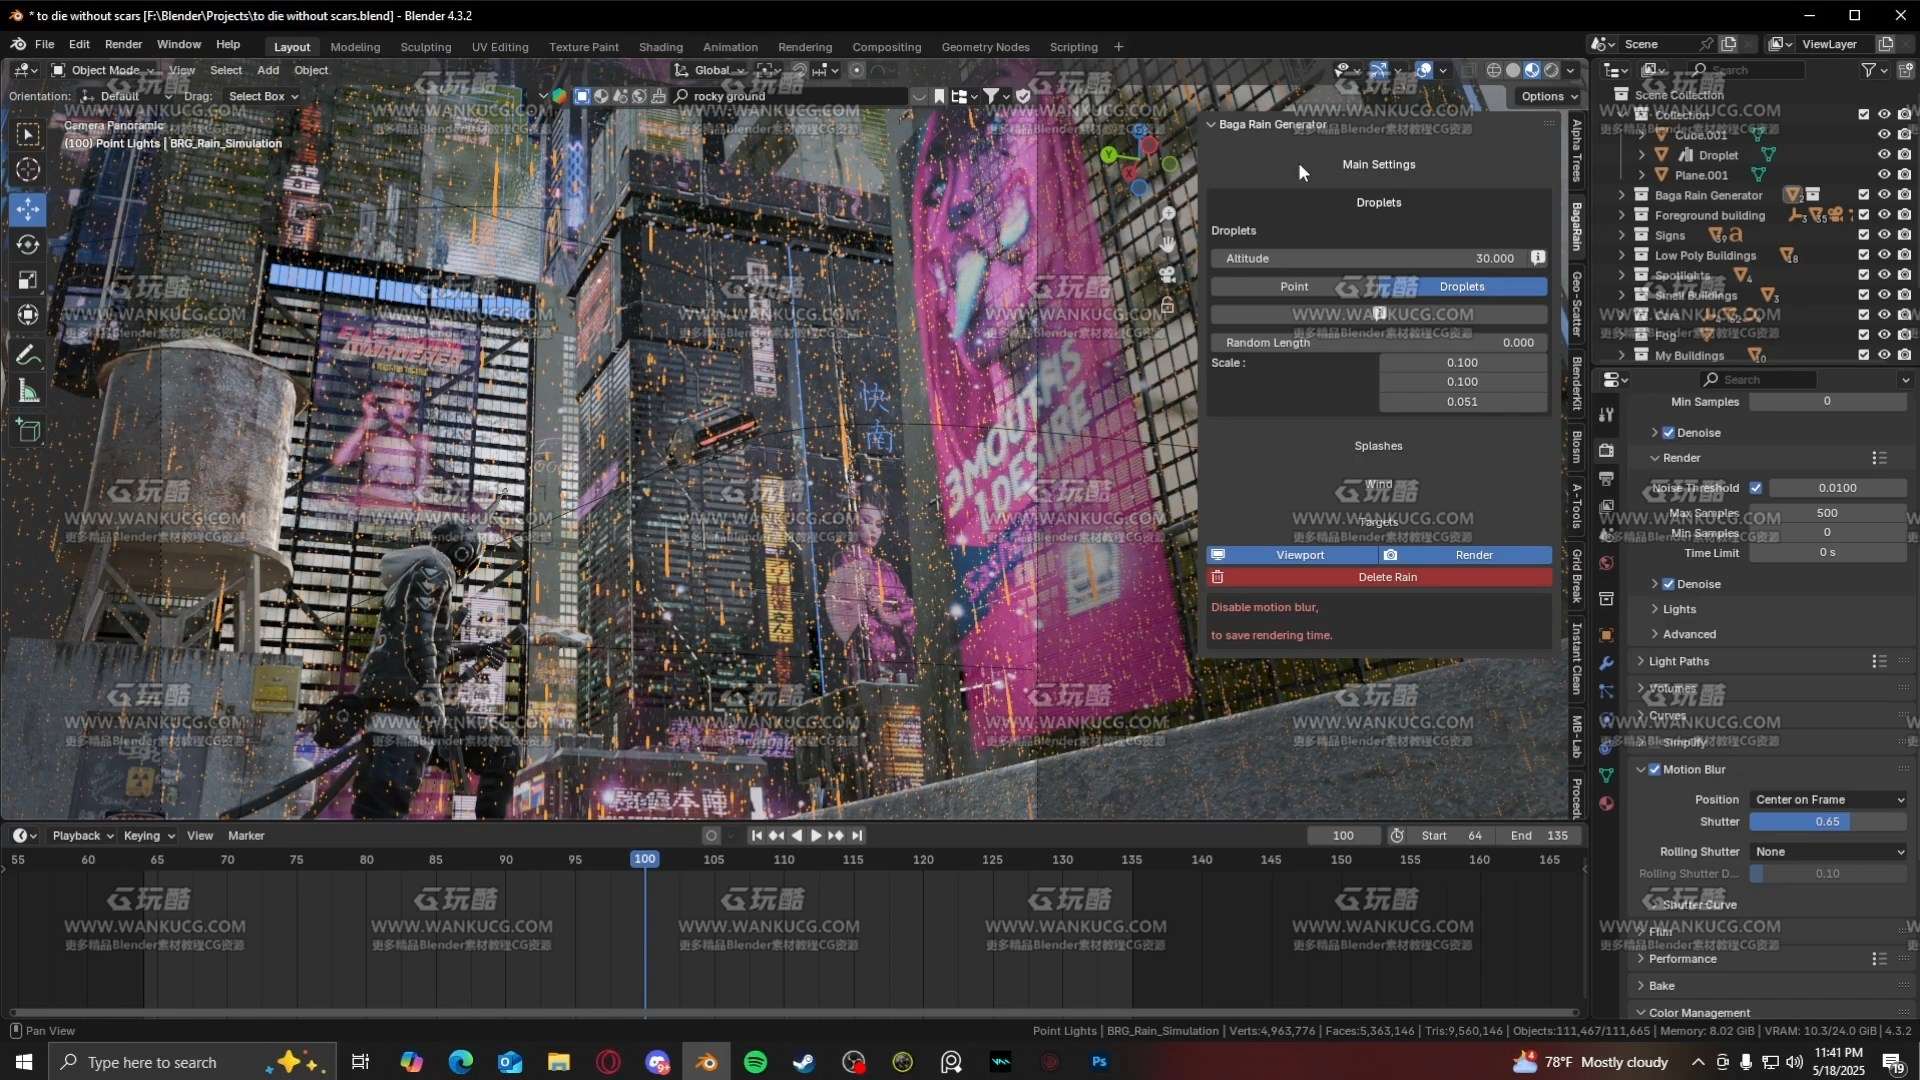Select the Point droplet type button

1294,287
